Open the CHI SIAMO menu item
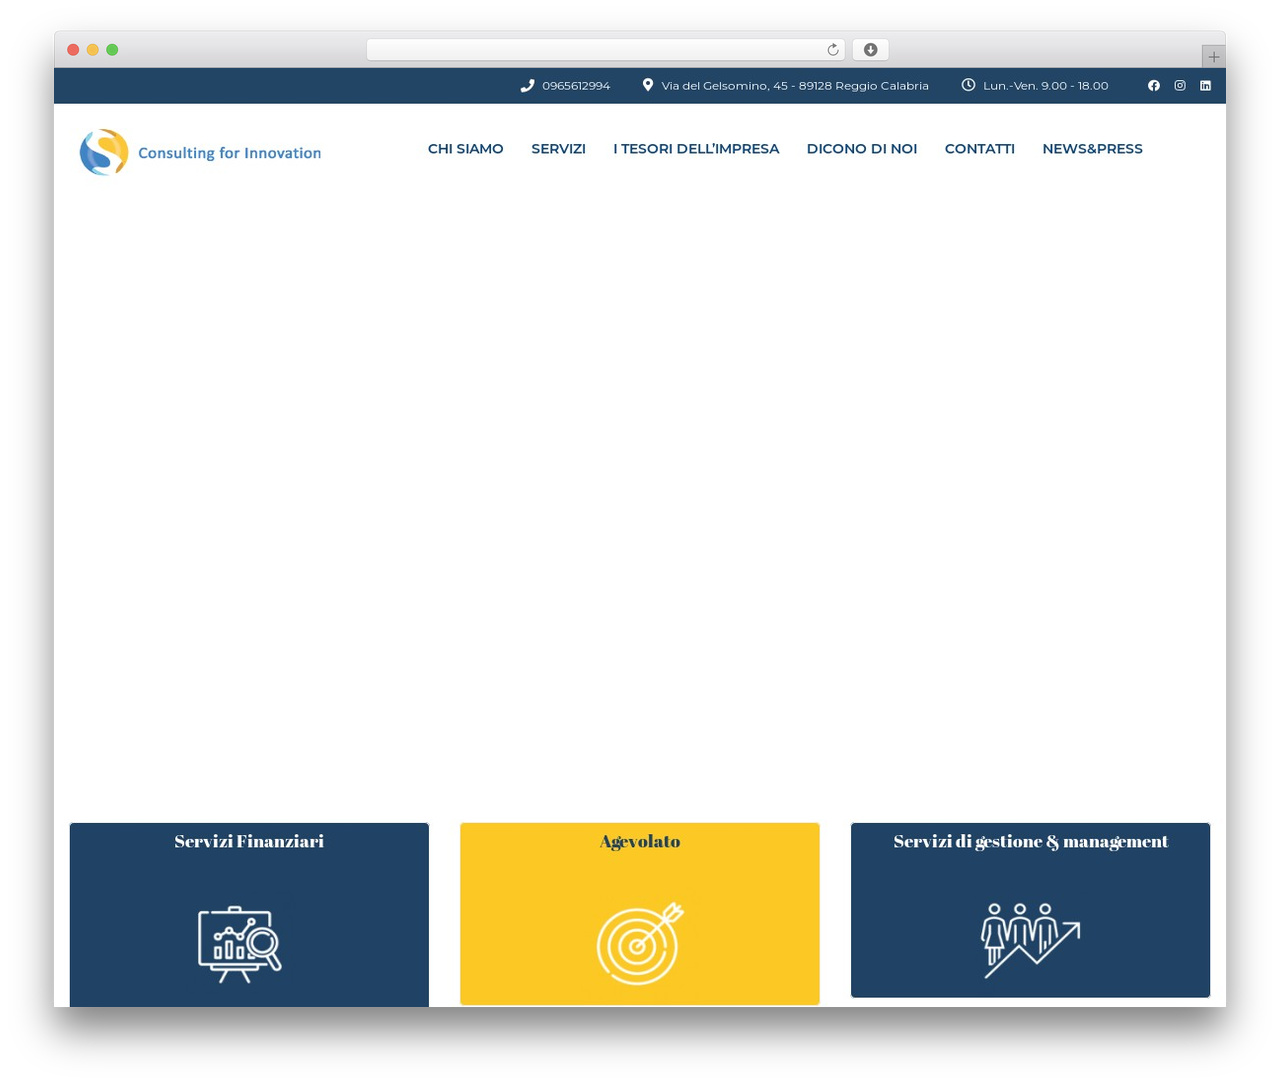The image size is (1280, 1084). pyautogui.click(x=466, y=149)
